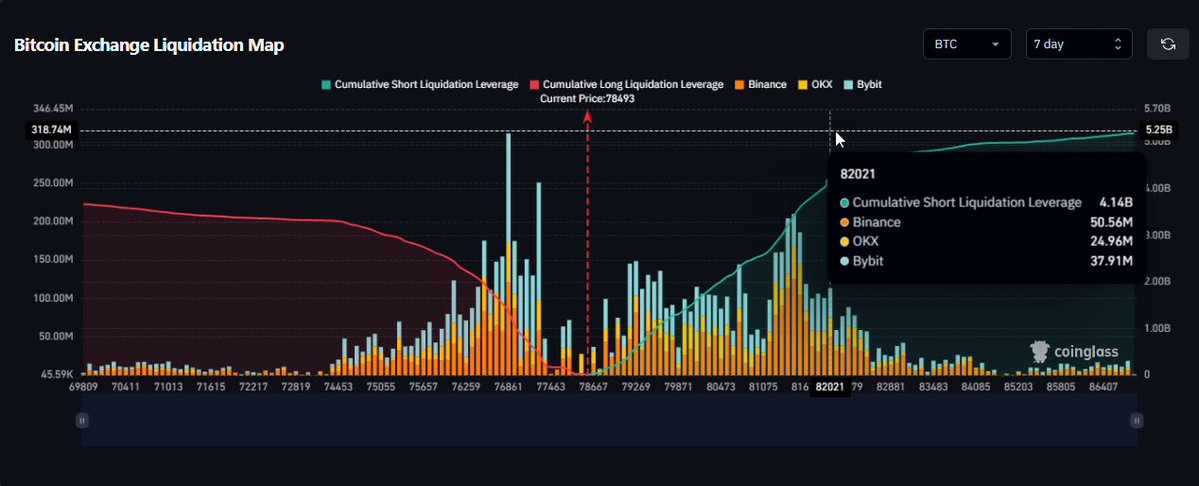
Task: Click the 50.56M Binance tooltip value
Action: coord(1112,222)
